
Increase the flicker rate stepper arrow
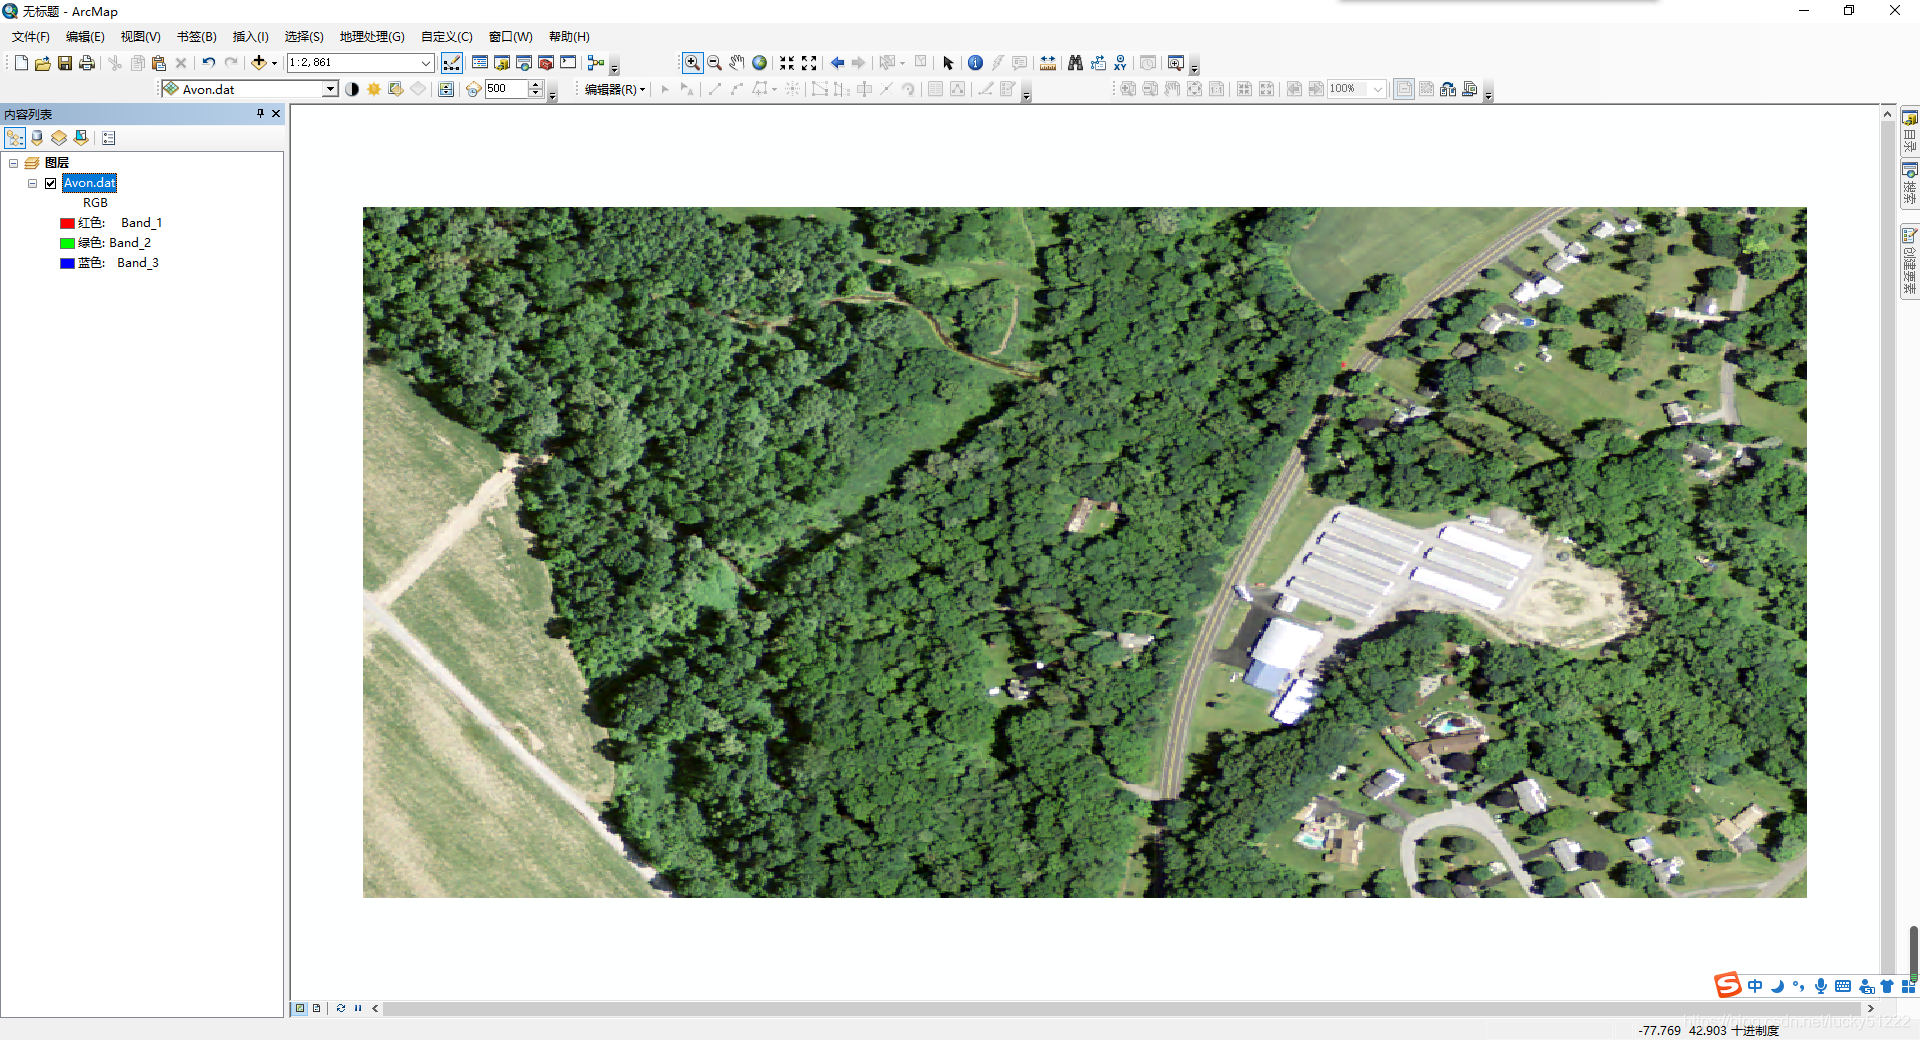(x=536, y=85)
